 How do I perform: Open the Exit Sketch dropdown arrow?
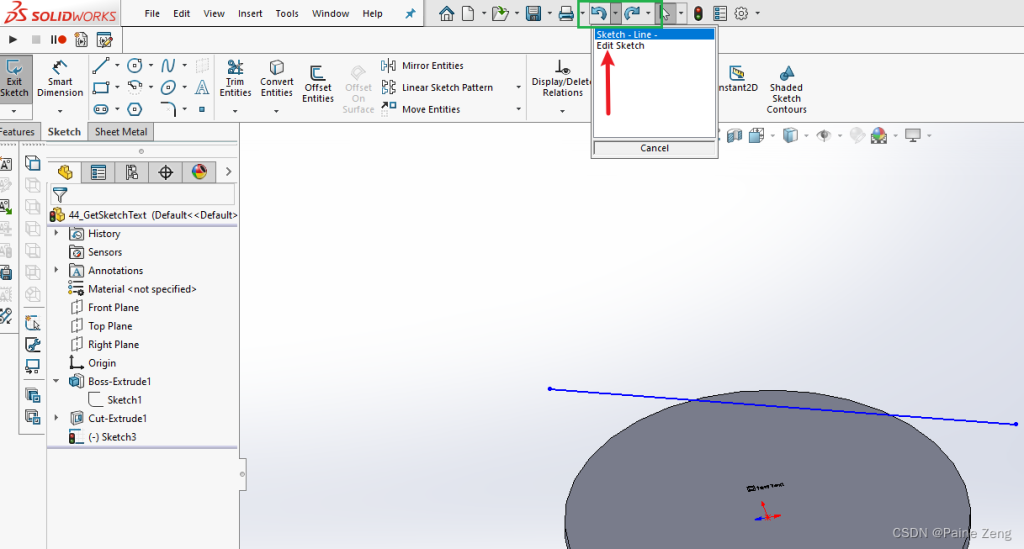pos(14,111)
